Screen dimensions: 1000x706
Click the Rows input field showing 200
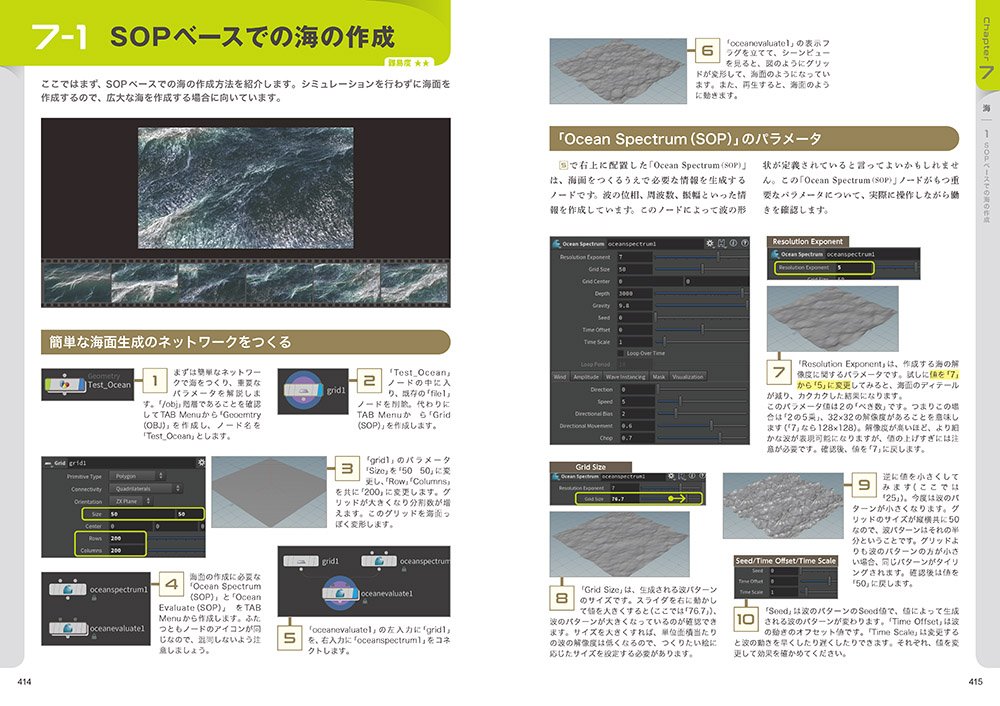pos(127,538)
